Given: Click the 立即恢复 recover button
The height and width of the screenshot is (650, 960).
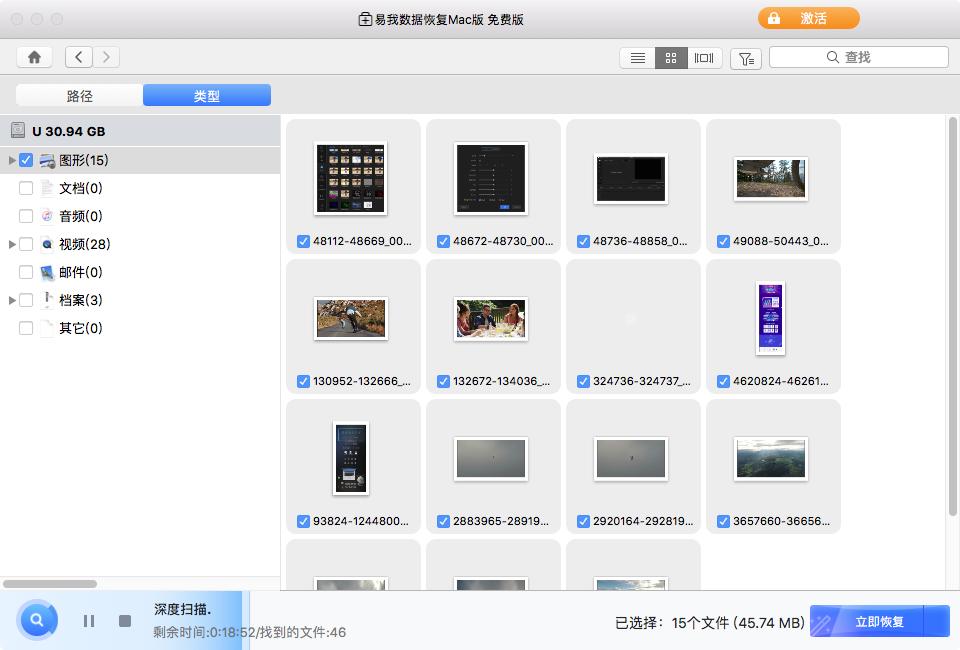Looking at the screenshot, I should click(879, 621).
